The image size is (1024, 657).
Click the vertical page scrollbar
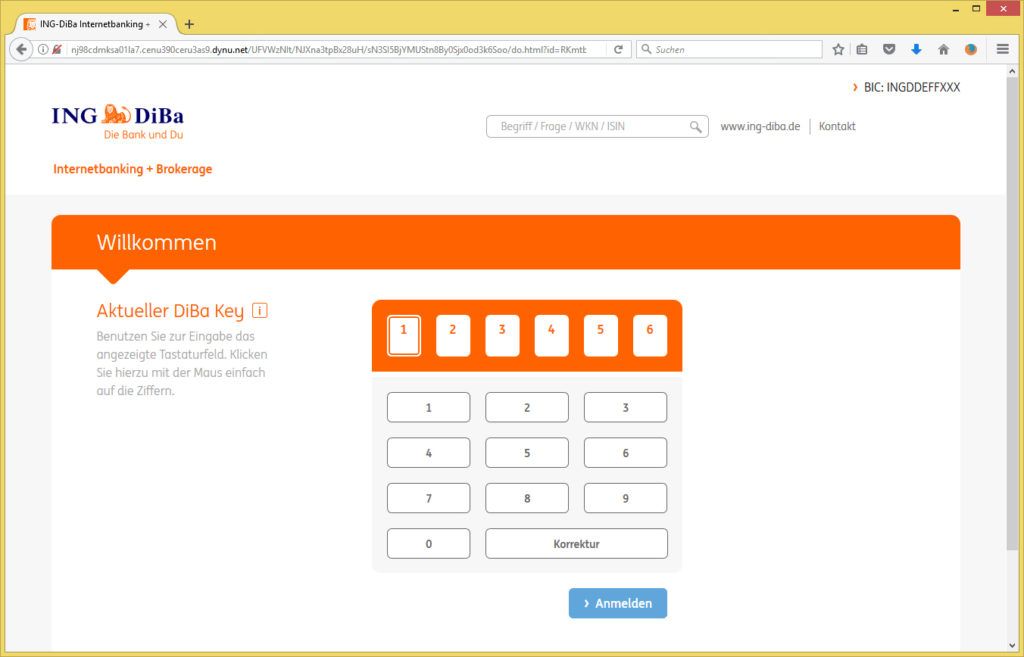[x=1012, y=313]
